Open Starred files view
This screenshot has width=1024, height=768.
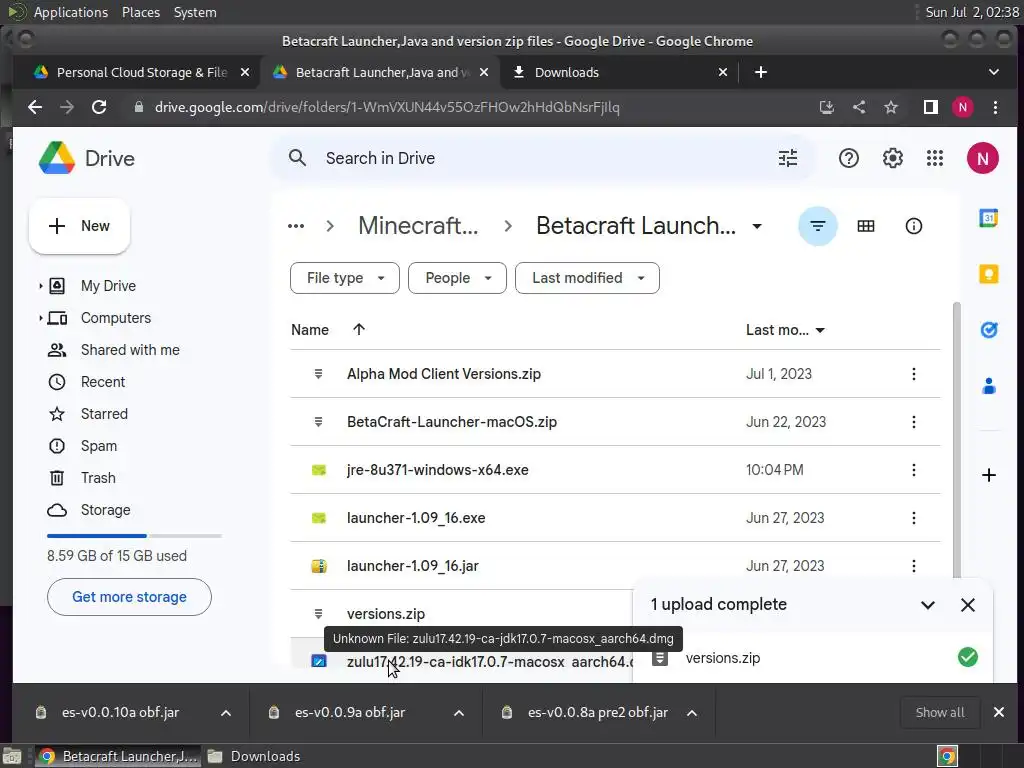tap(104, 414)
